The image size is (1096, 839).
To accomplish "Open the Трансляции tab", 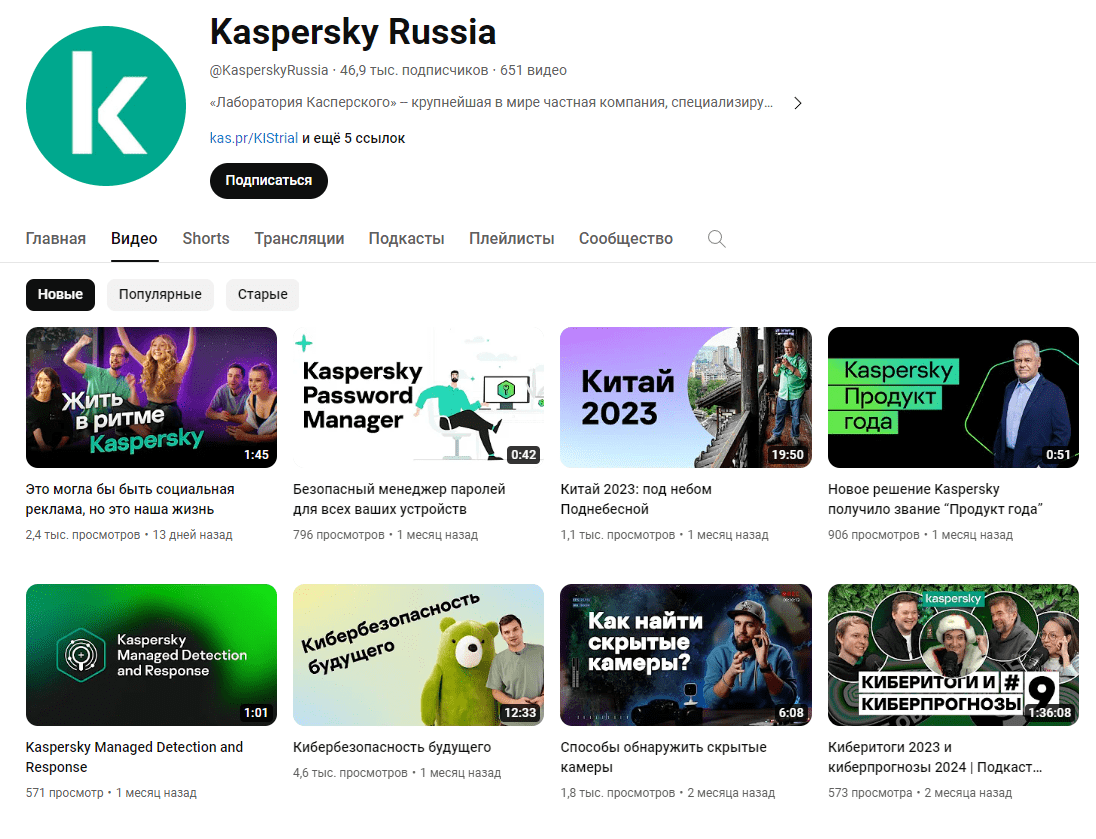I will point(299,238).
